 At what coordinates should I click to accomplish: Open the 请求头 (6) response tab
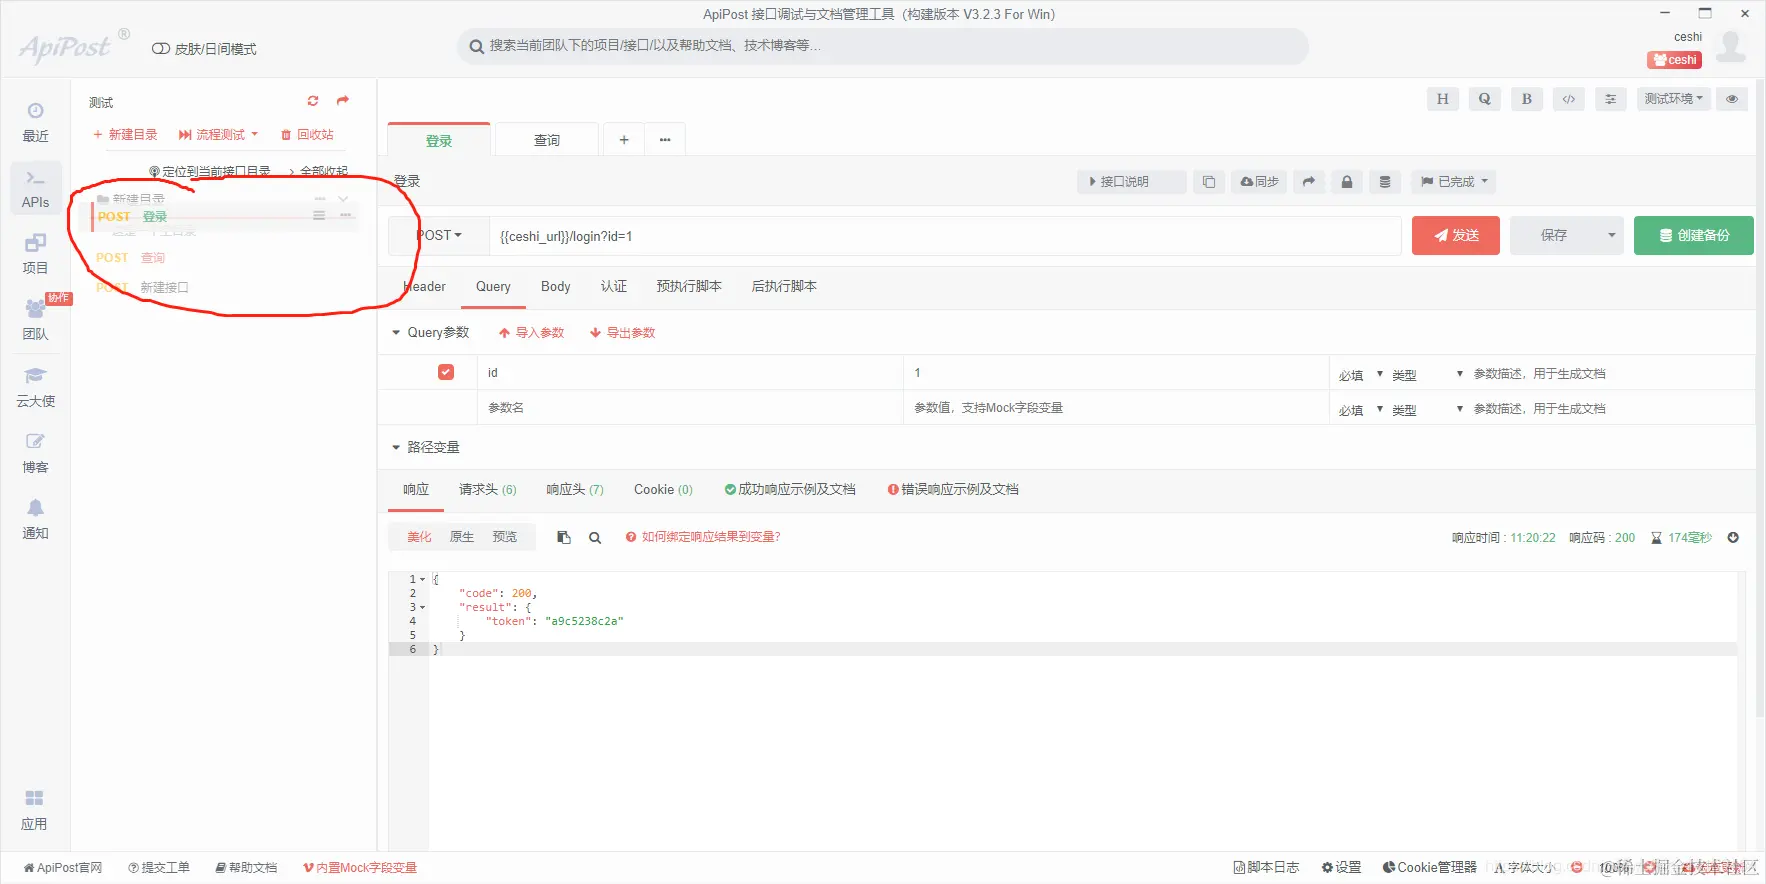(488, 490)
